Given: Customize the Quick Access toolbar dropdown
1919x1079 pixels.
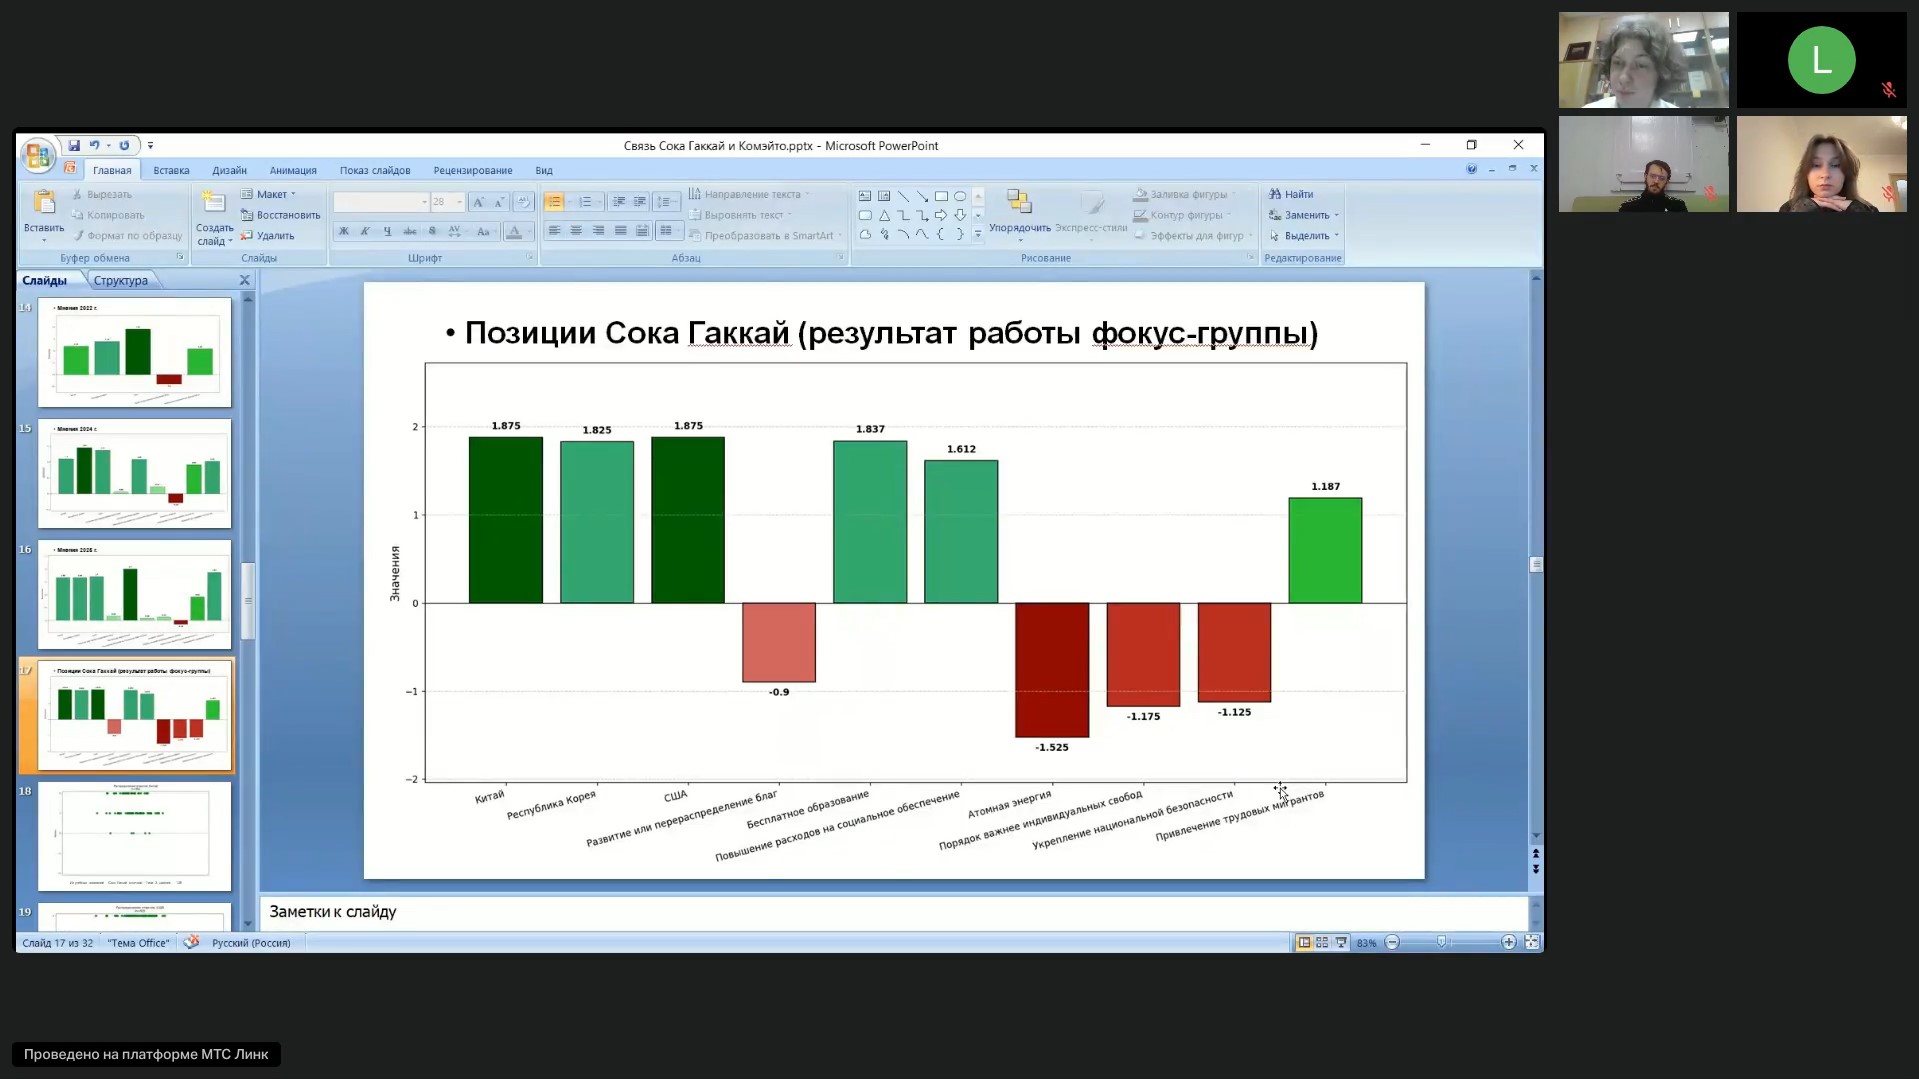Looking at the screenshot, I should point(150,146).
